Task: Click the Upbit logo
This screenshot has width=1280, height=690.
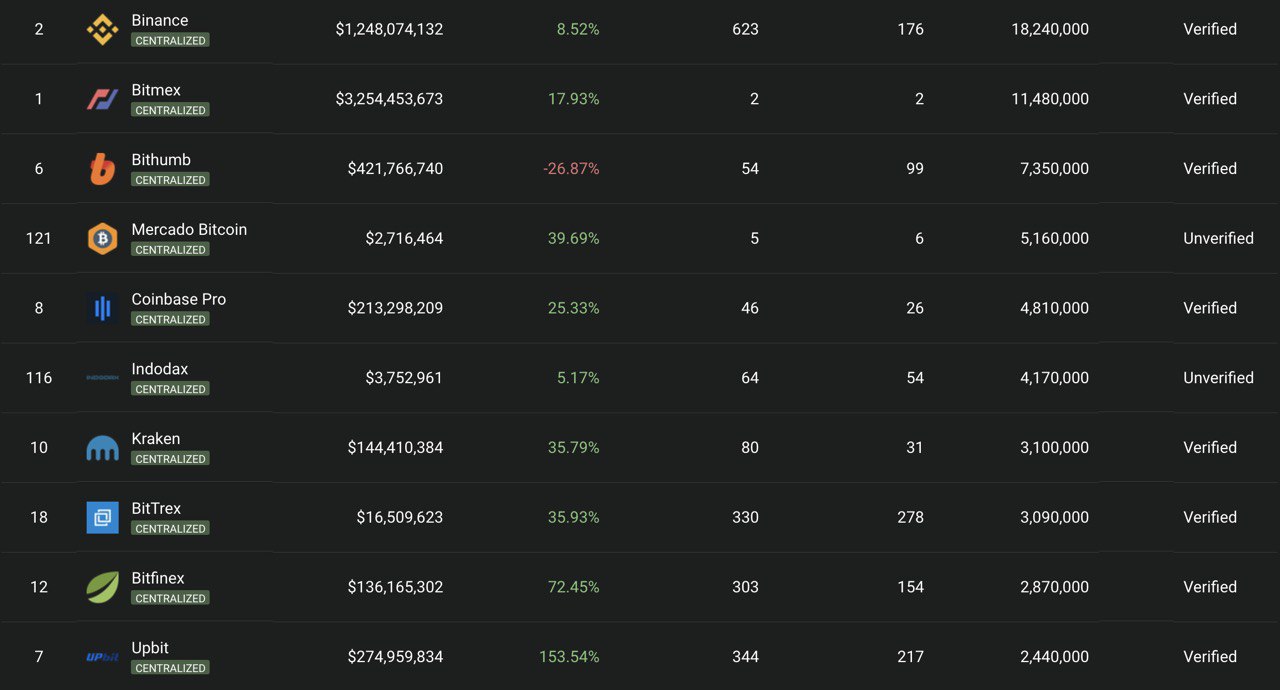Action: (x=102, y=657)
